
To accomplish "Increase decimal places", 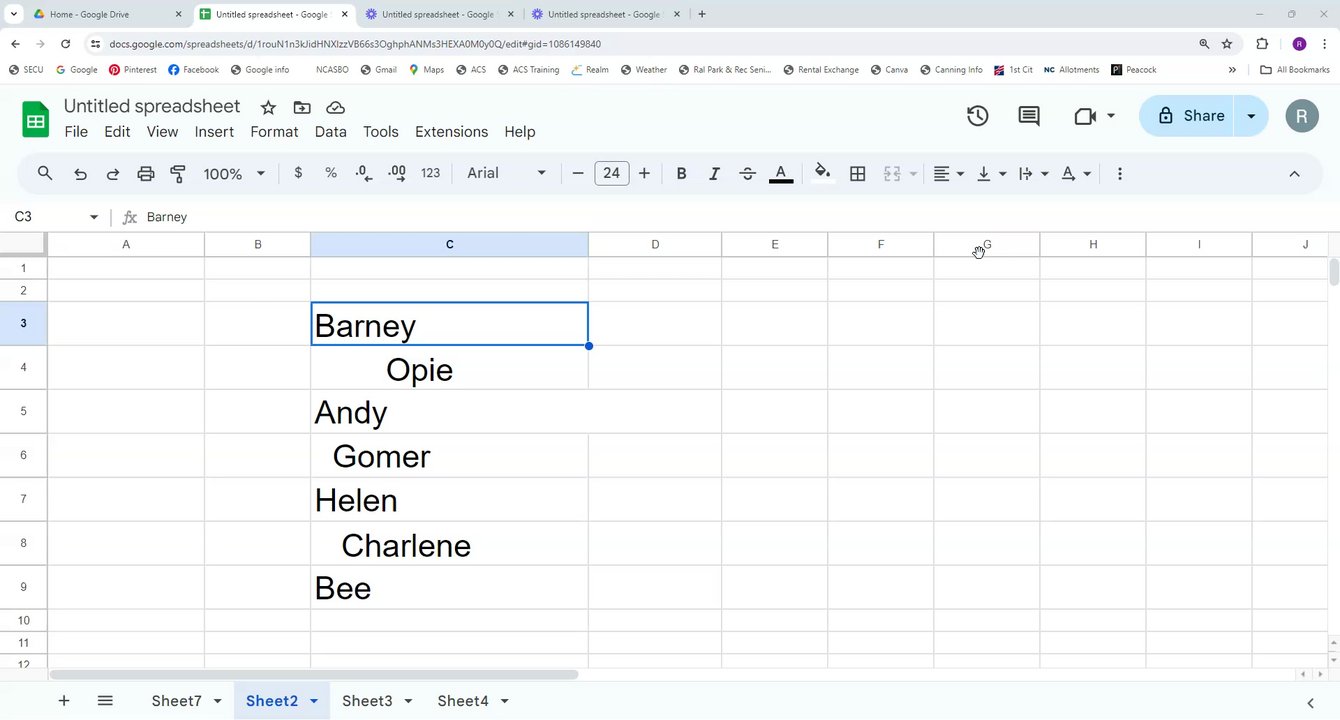I will click(x=397, y=173).
